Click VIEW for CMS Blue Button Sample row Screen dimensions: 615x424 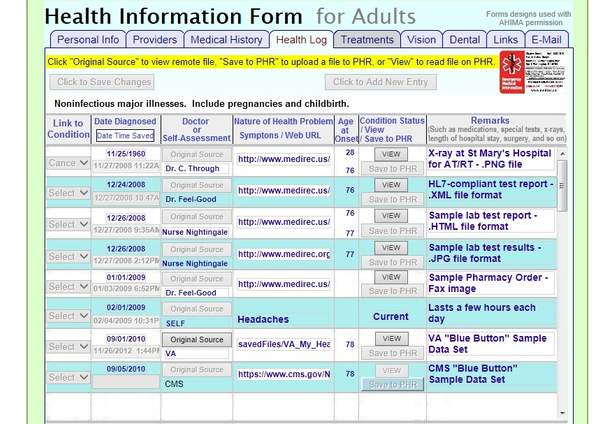click(392, 371)
